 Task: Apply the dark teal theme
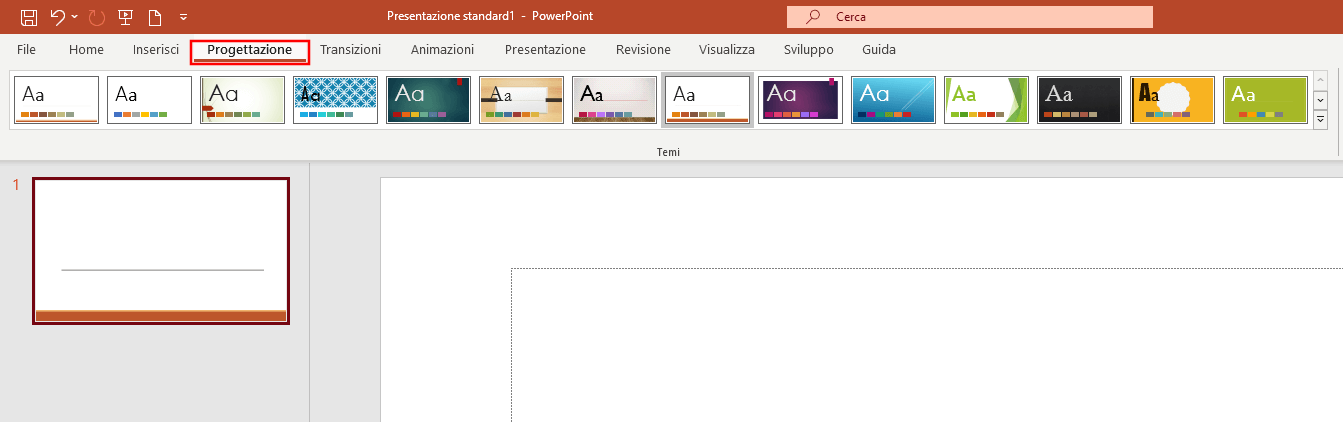[429, 100]
